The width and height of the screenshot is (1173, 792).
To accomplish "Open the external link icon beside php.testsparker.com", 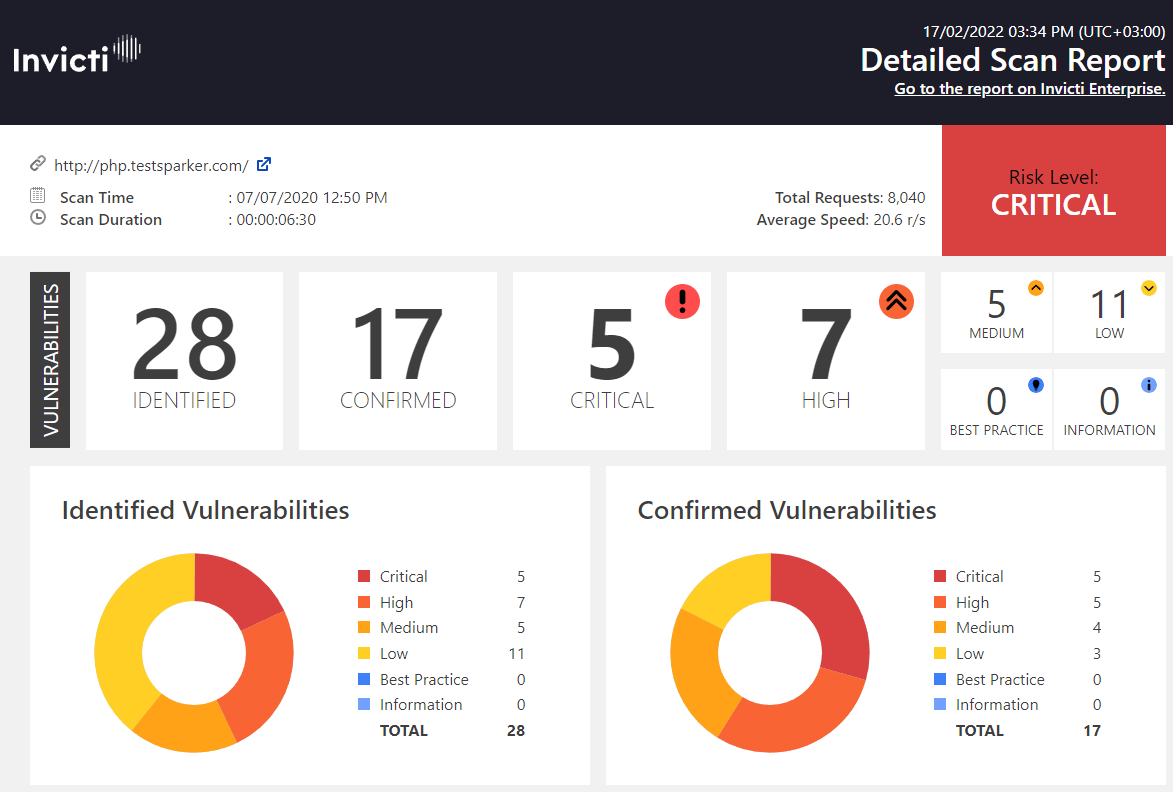I will coord(263,163).
